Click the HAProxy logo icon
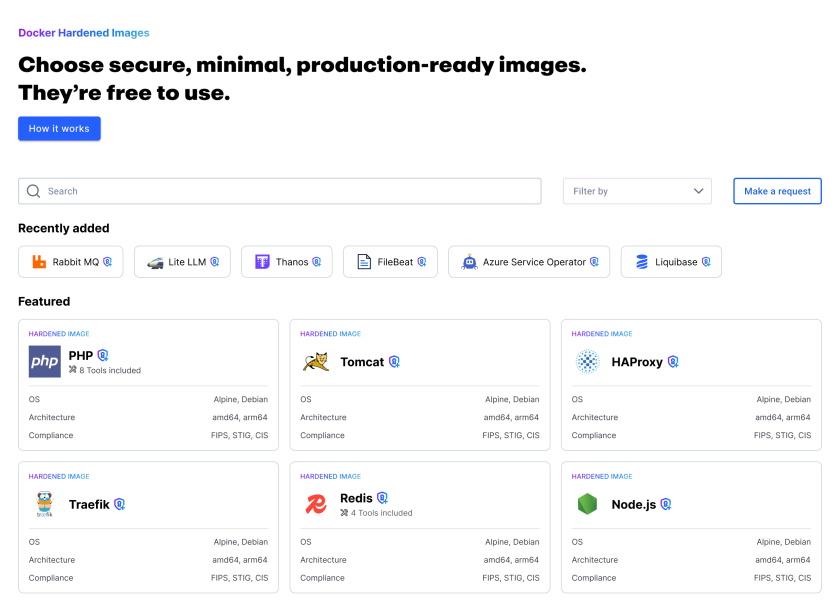Screen dimensions: 836x604 pyautogui.click(x=587, y=362)
